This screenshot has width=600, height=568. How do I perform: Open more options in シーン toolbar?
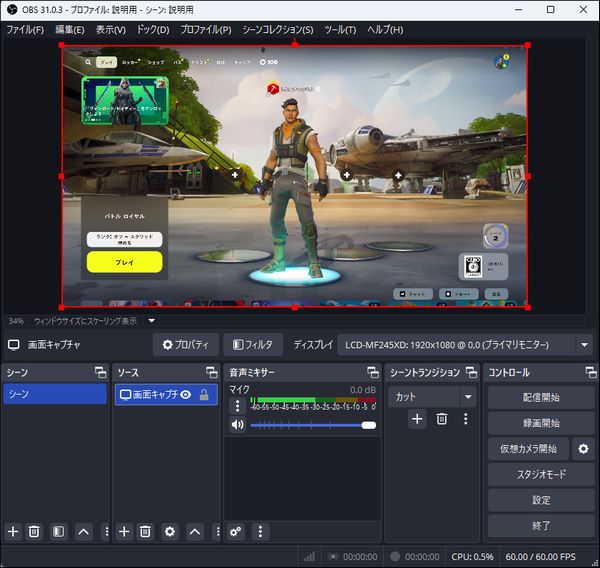click(106, 532)
